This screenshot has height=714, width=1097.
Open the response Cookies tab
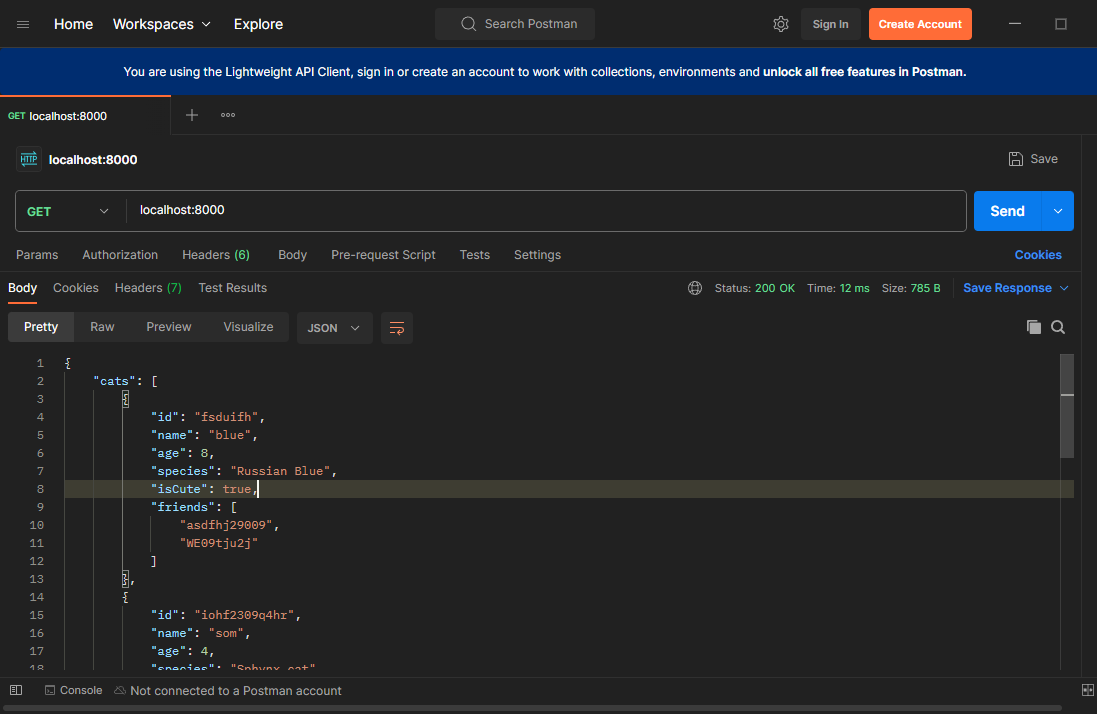76,288
